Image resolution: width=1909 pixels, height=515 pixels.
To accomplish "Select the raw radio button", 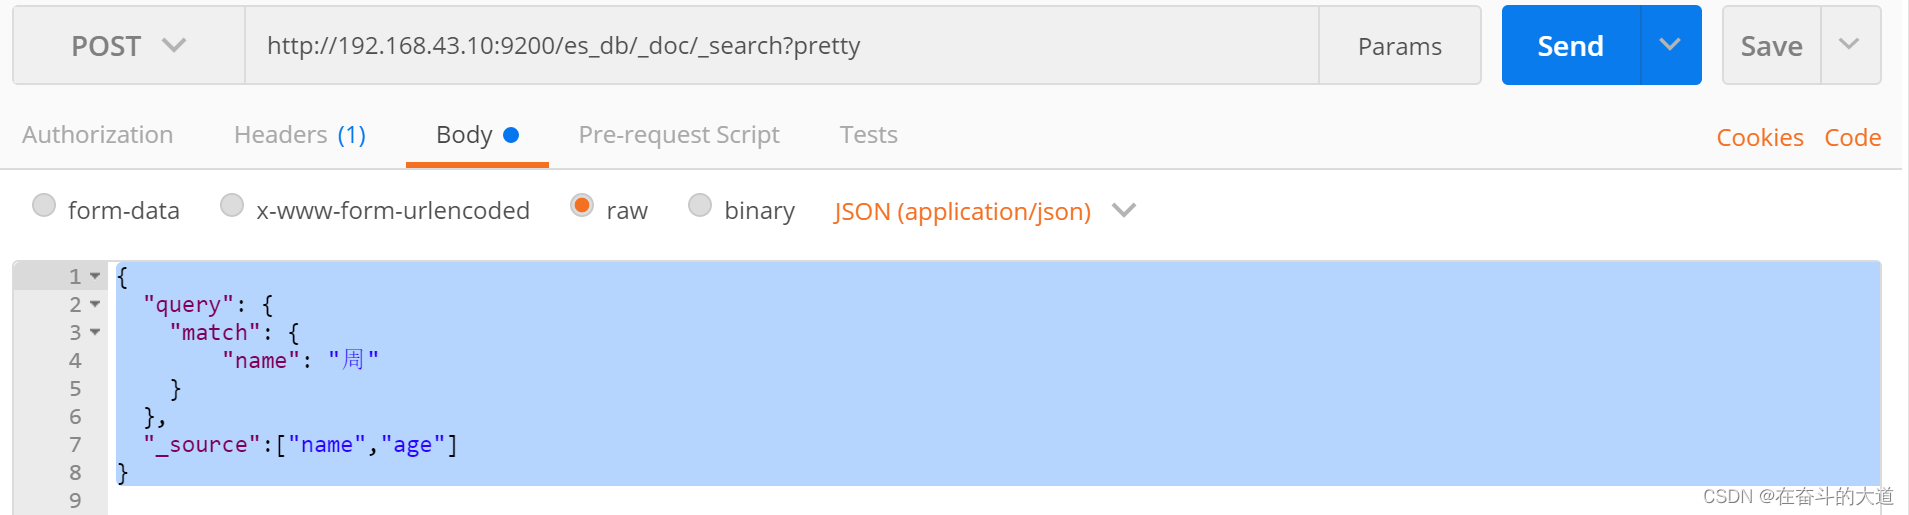I will click(x=582, y=205).
